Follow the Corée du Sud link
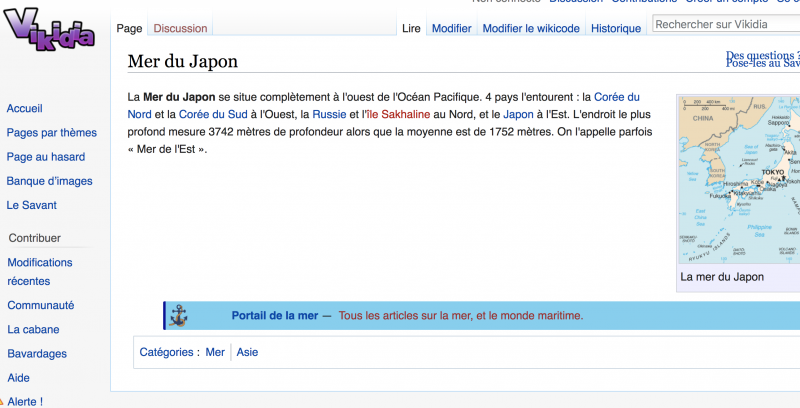 [x=213, y=115]
